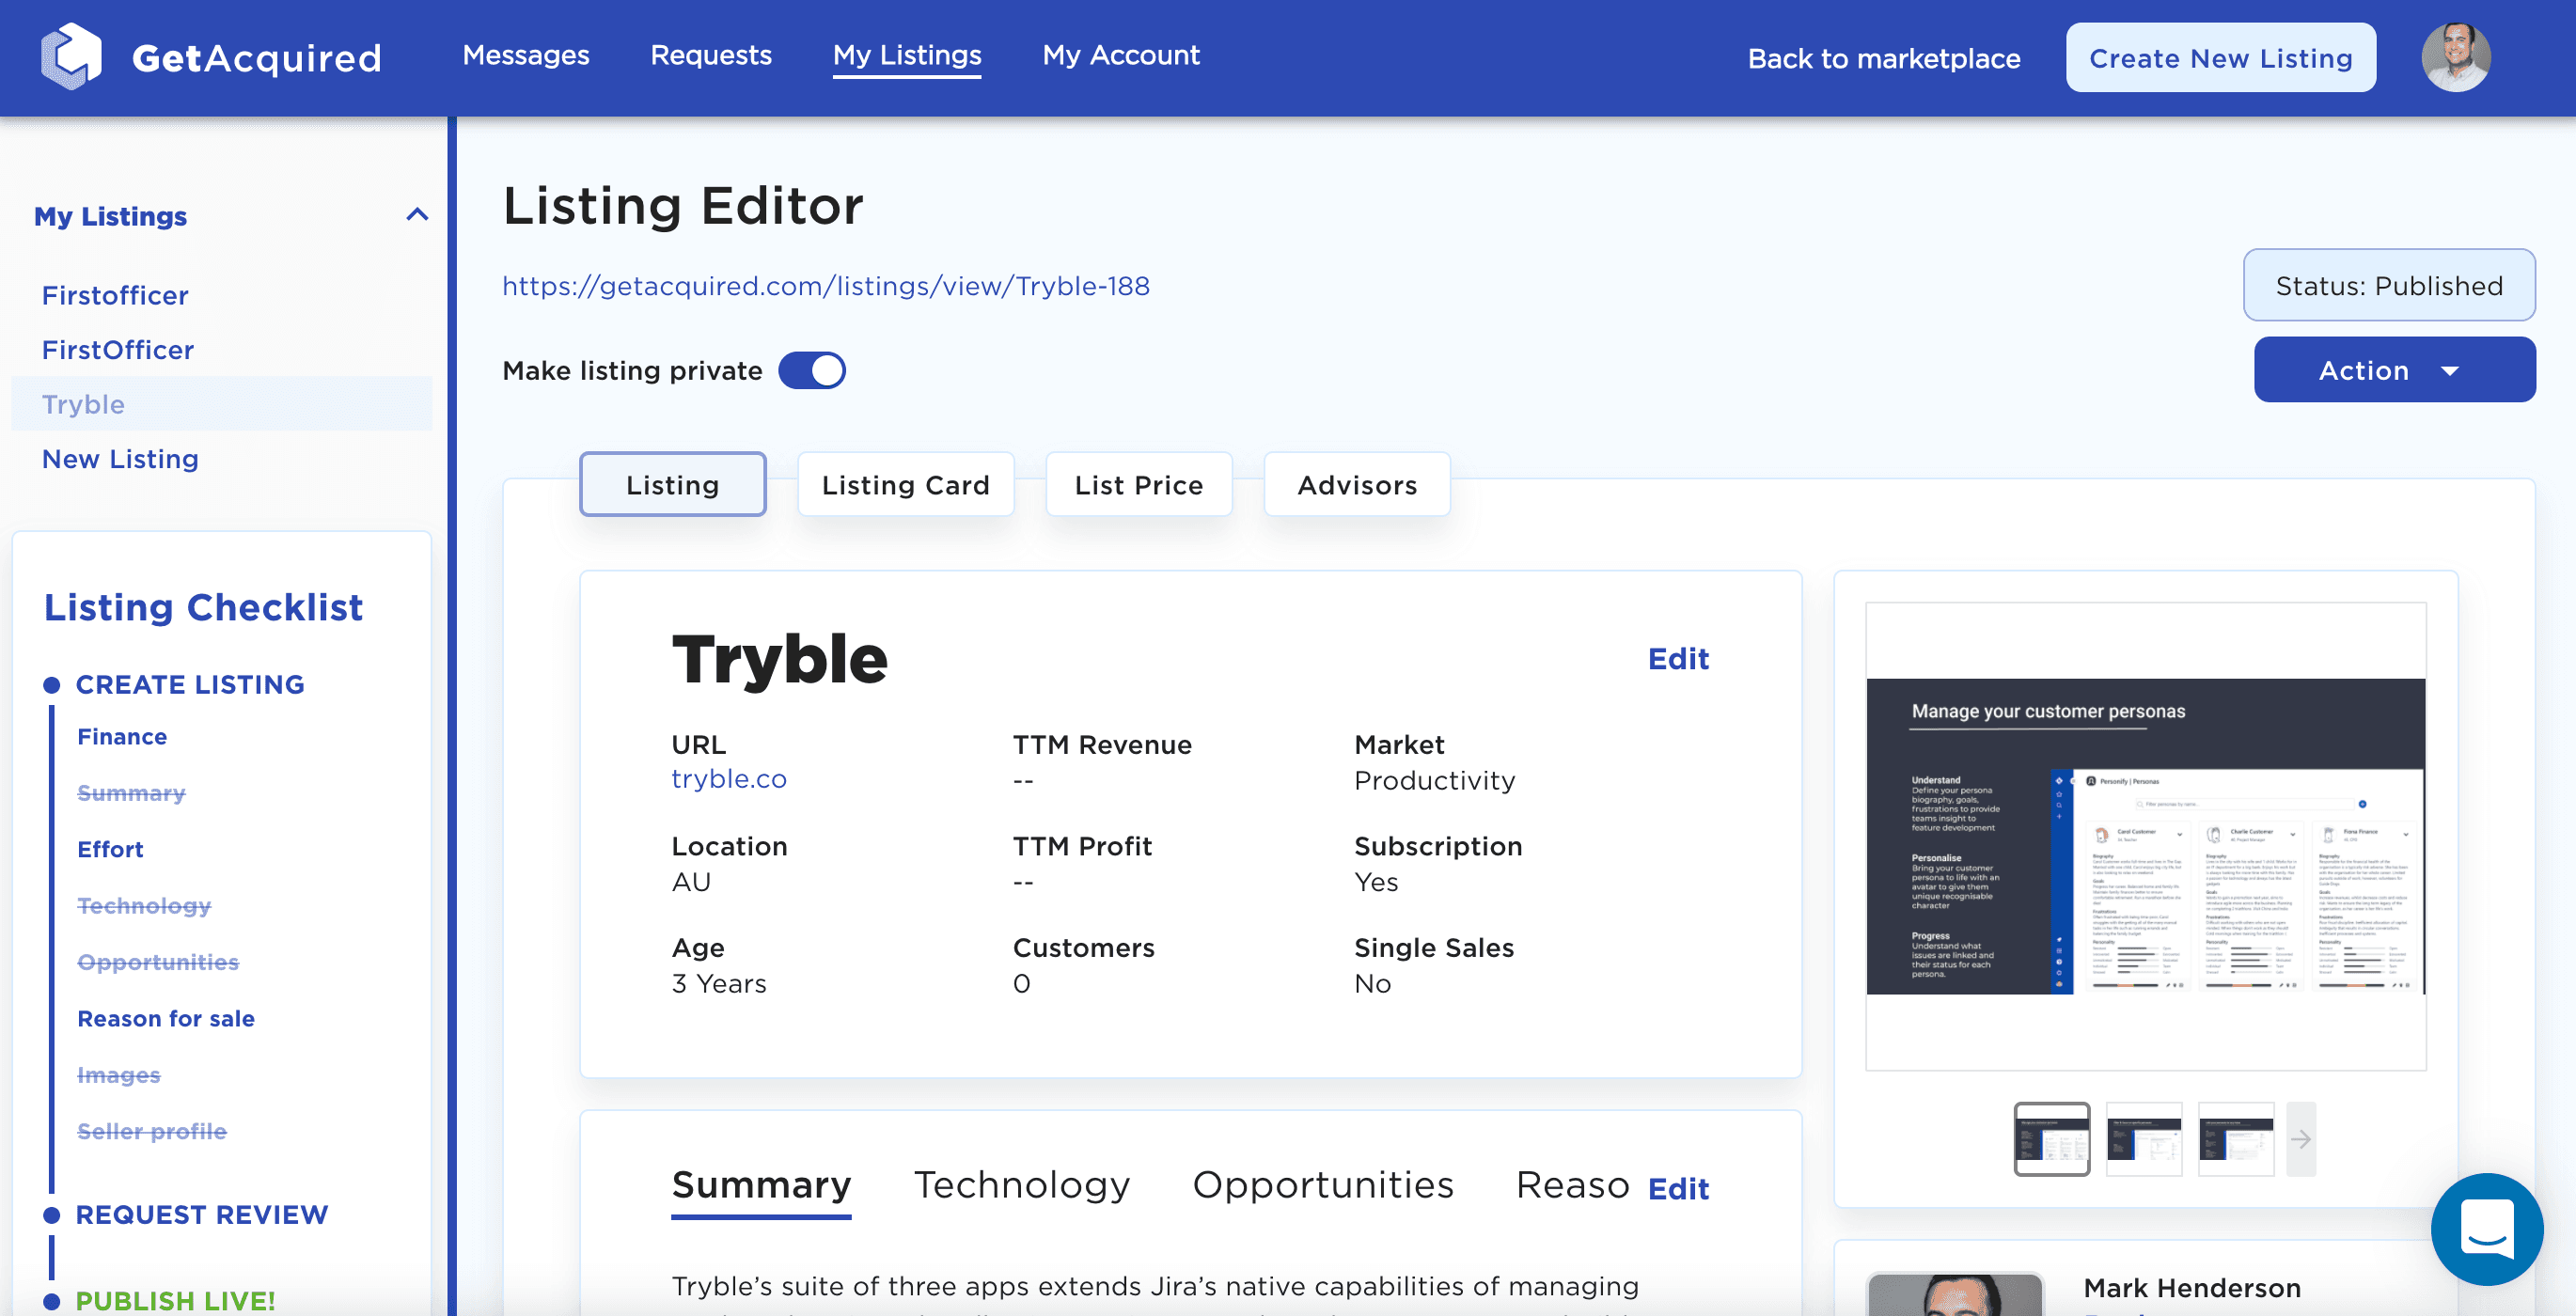Open the user profile avatar menu
2576x1316 pixels.
point(2455,57)
